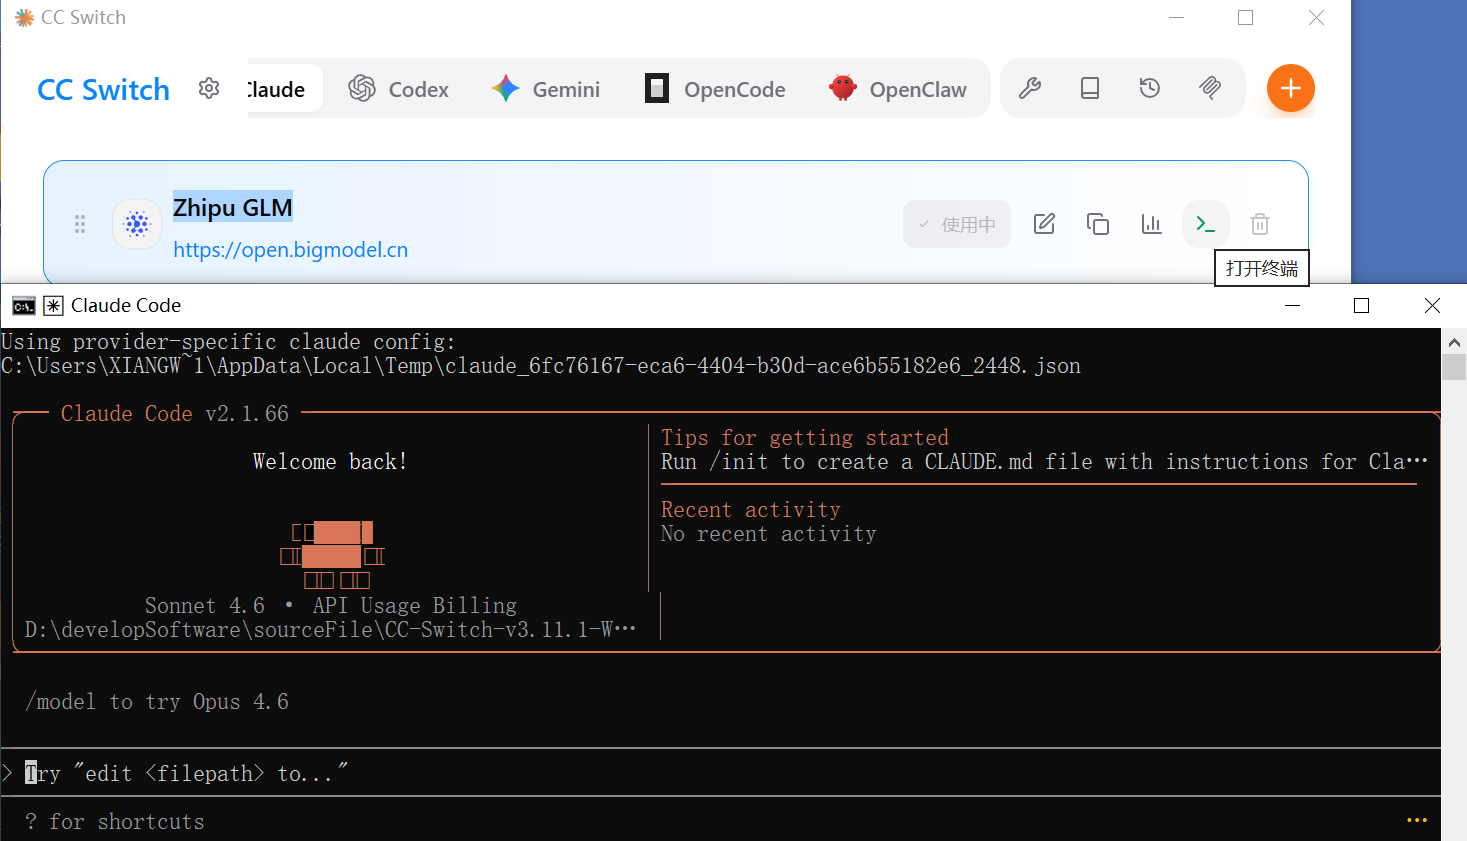Viewport: 1467px width, 841px height.
Task: Click the blue CC Switch logo title
Action: pyautogui.click(x=104, y=90)
